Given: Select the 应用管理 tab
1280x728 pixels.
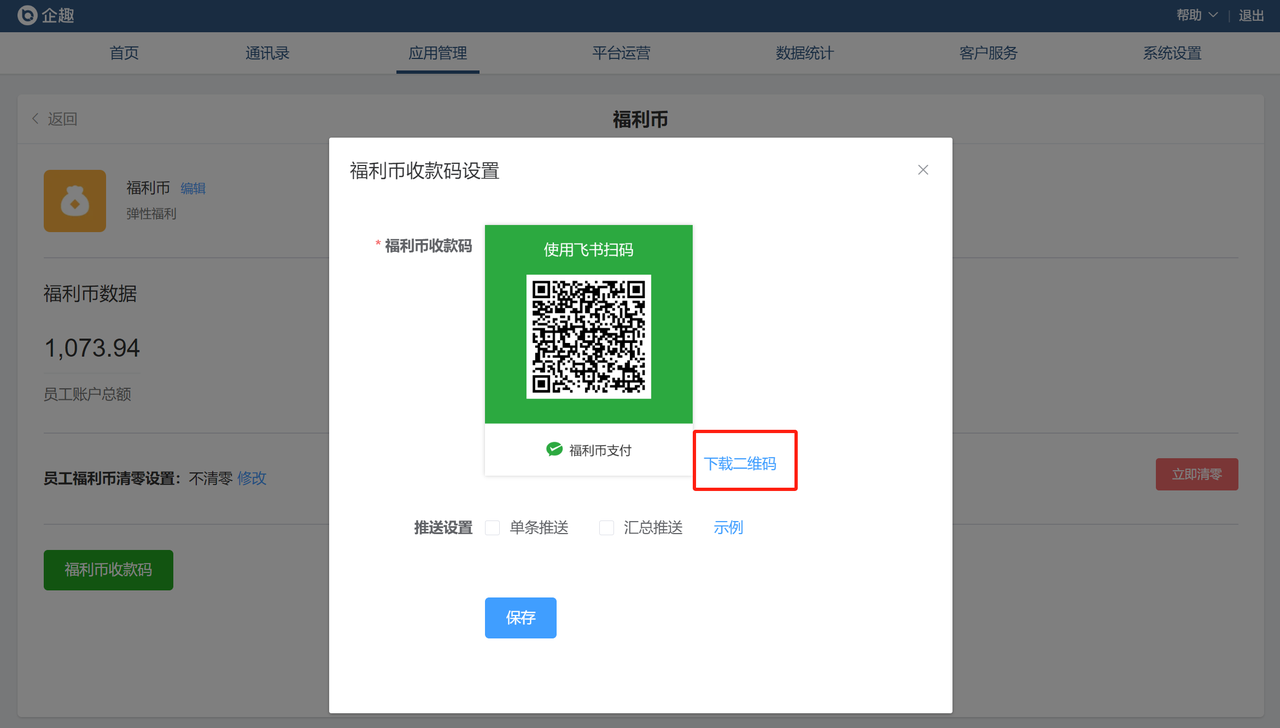Looking at the screenshot, I should click(438, 53).
